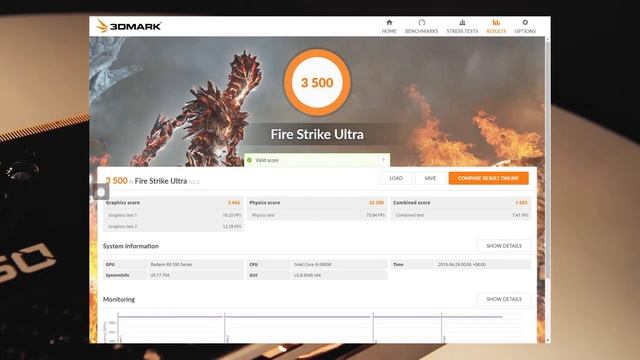Click the 'Valid score' notice bar

pyautogui.click(x=317, y=160)
